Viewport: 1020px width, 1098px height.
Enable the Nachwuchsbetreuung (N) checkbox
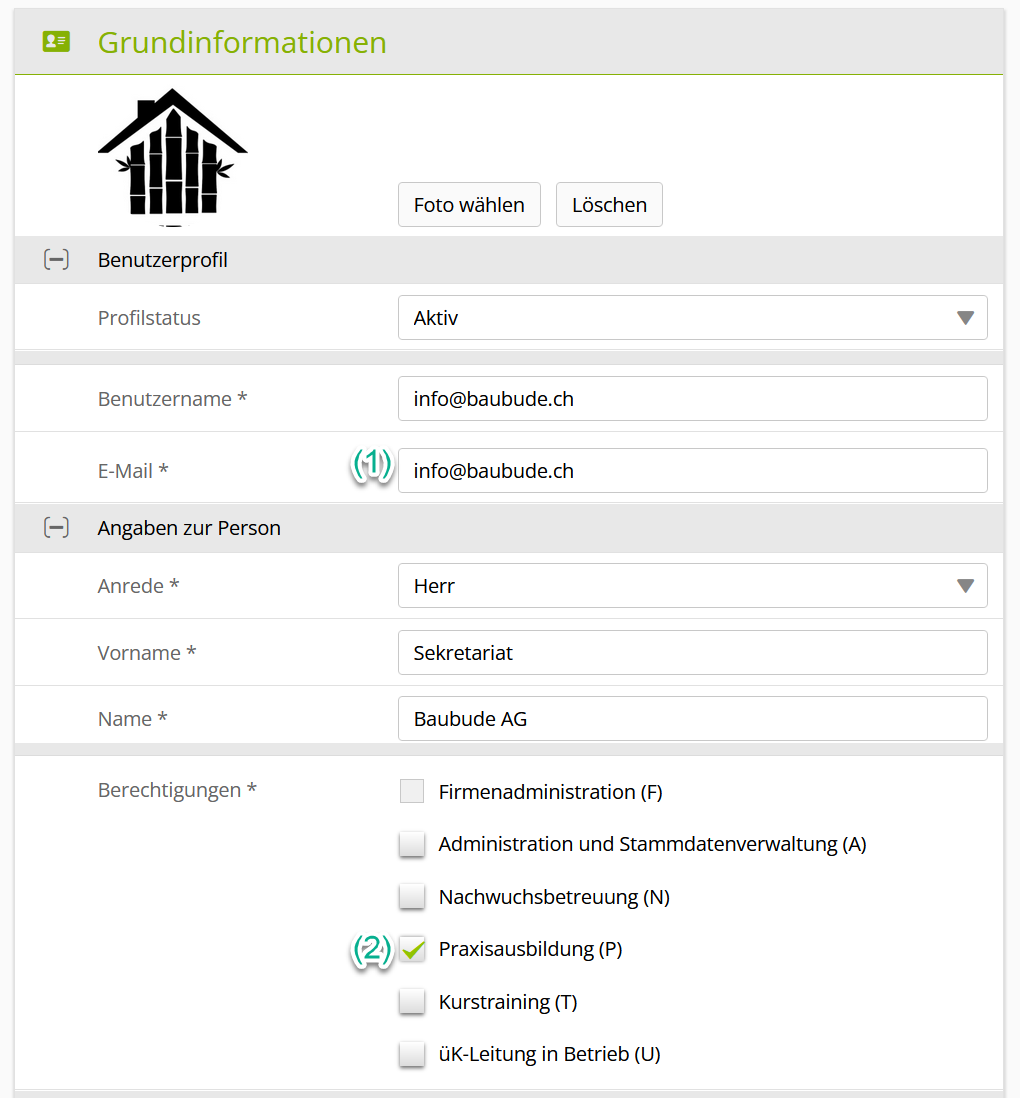coord(412,897)
